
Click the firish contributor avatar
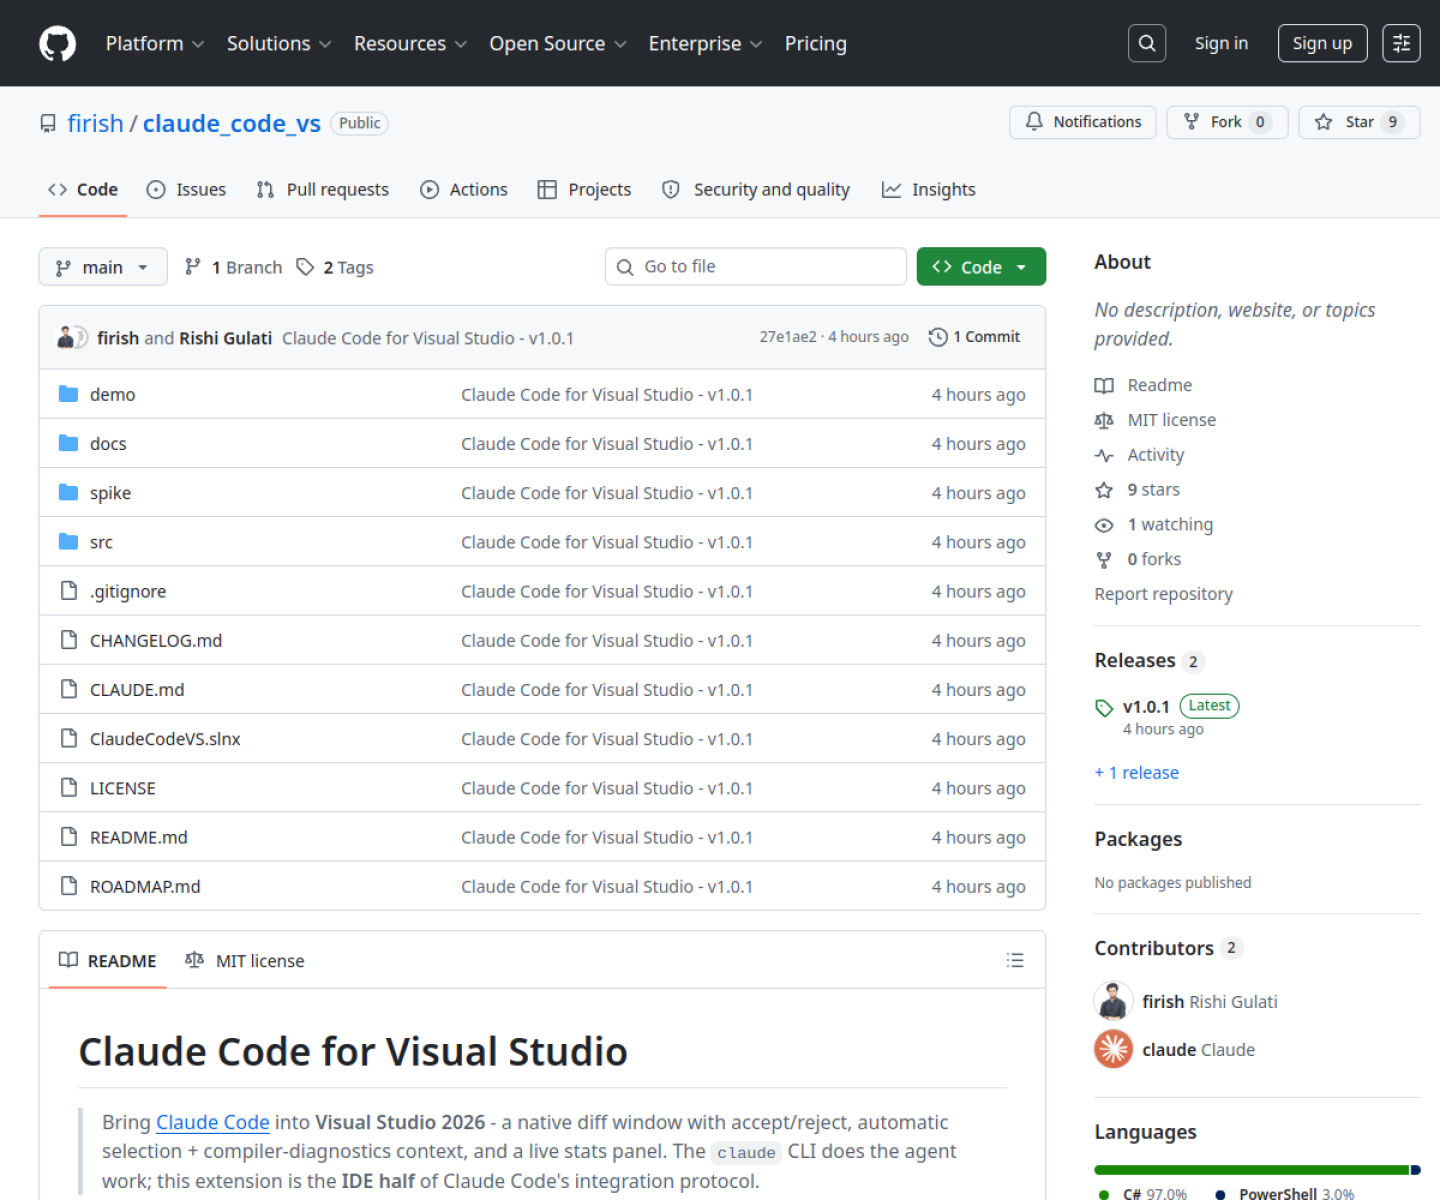point(1113,1001)
